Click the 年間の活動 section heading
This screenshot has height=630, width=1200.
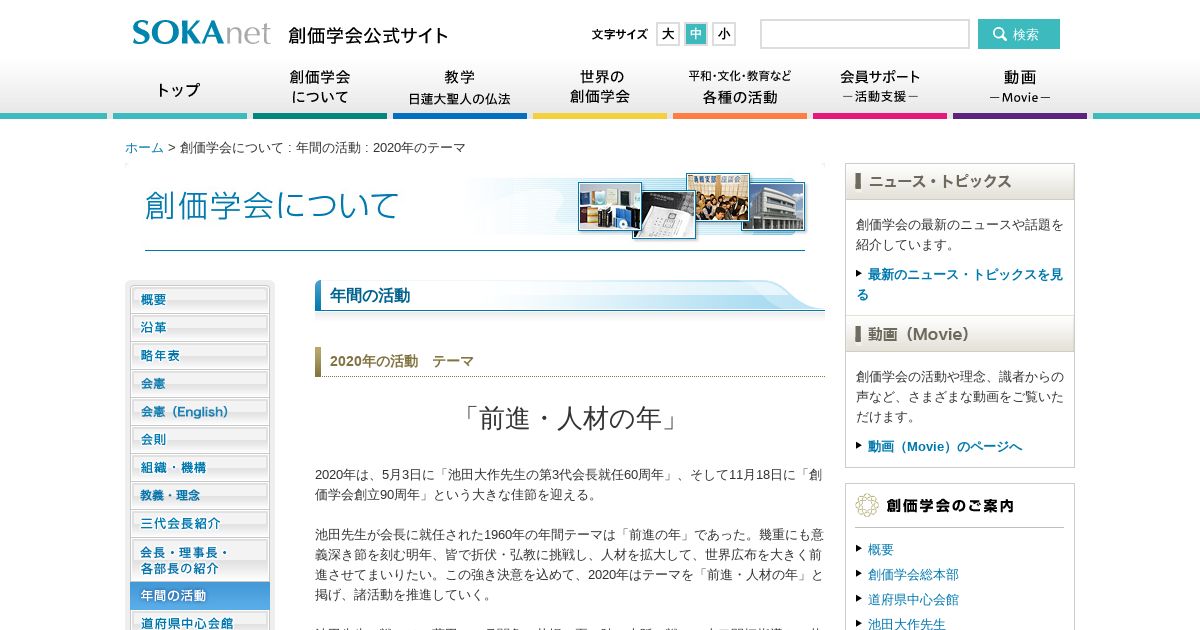point(570,296)
